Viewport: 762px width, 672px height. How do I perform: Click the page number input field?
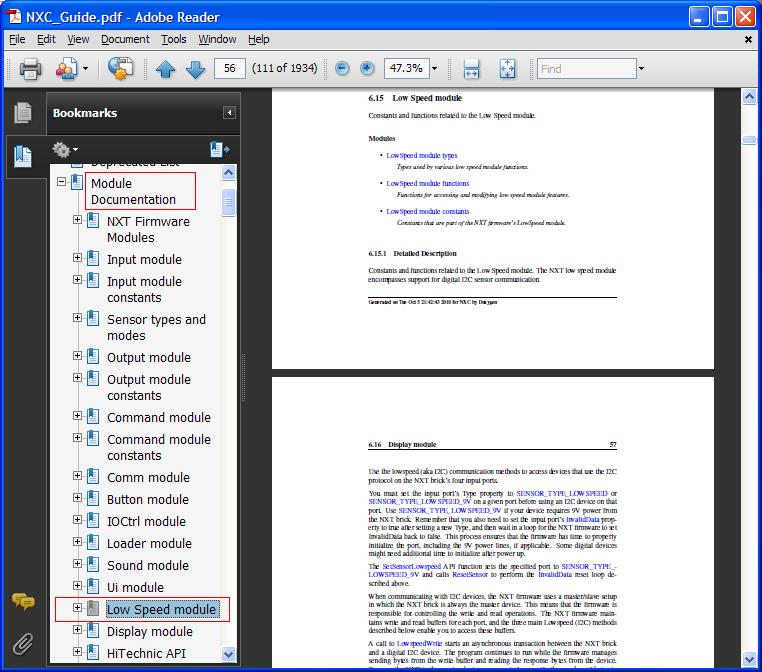(230, 69)
